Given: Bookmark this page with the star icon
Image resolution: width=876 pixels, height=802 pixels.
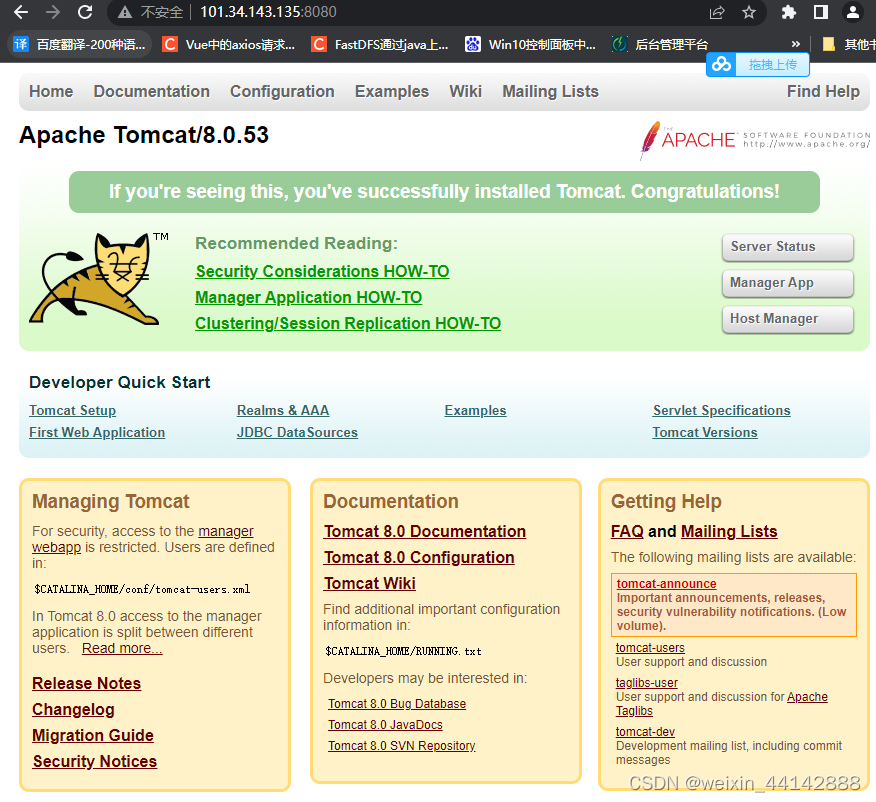Looking at the screenshot, I should click(749, 12).
